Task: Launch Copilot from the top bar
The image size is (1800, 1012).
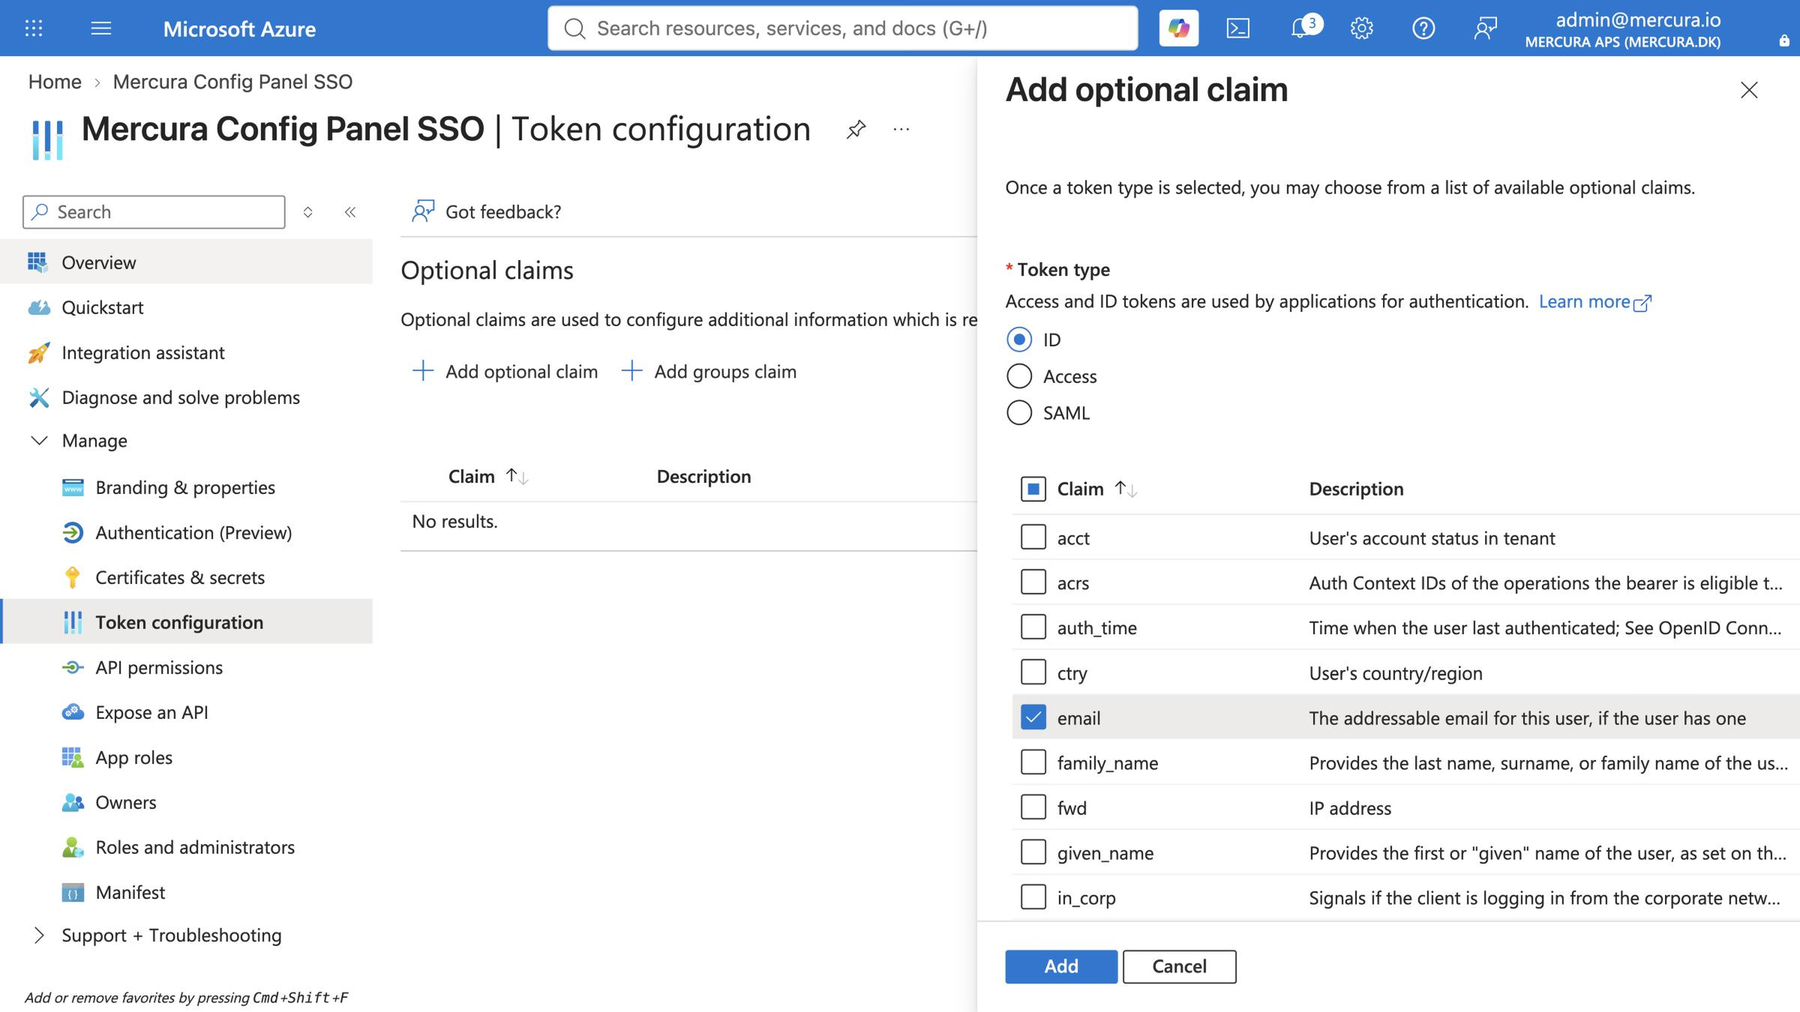Action: [1178, 28]
